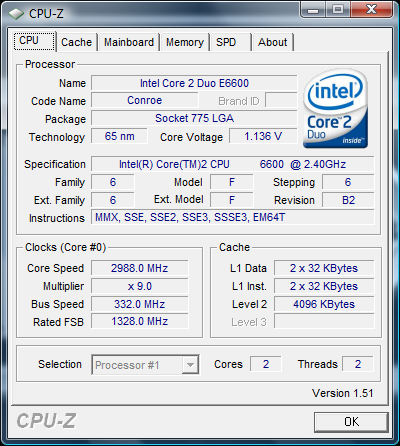Image resolution: width=400 pixels, height=446 pixels.
Task: Click the Multiplier value x 9.0
Action: click(140, 286)
